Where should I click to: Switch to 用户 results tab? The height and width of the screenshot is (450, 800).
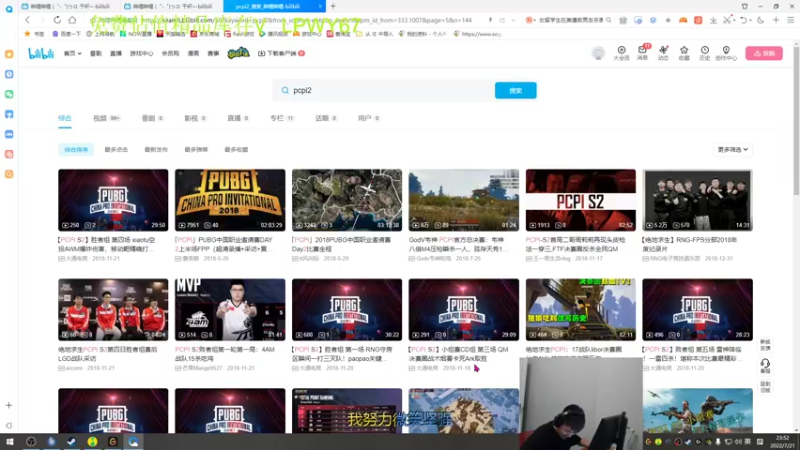tap(368, 118)
